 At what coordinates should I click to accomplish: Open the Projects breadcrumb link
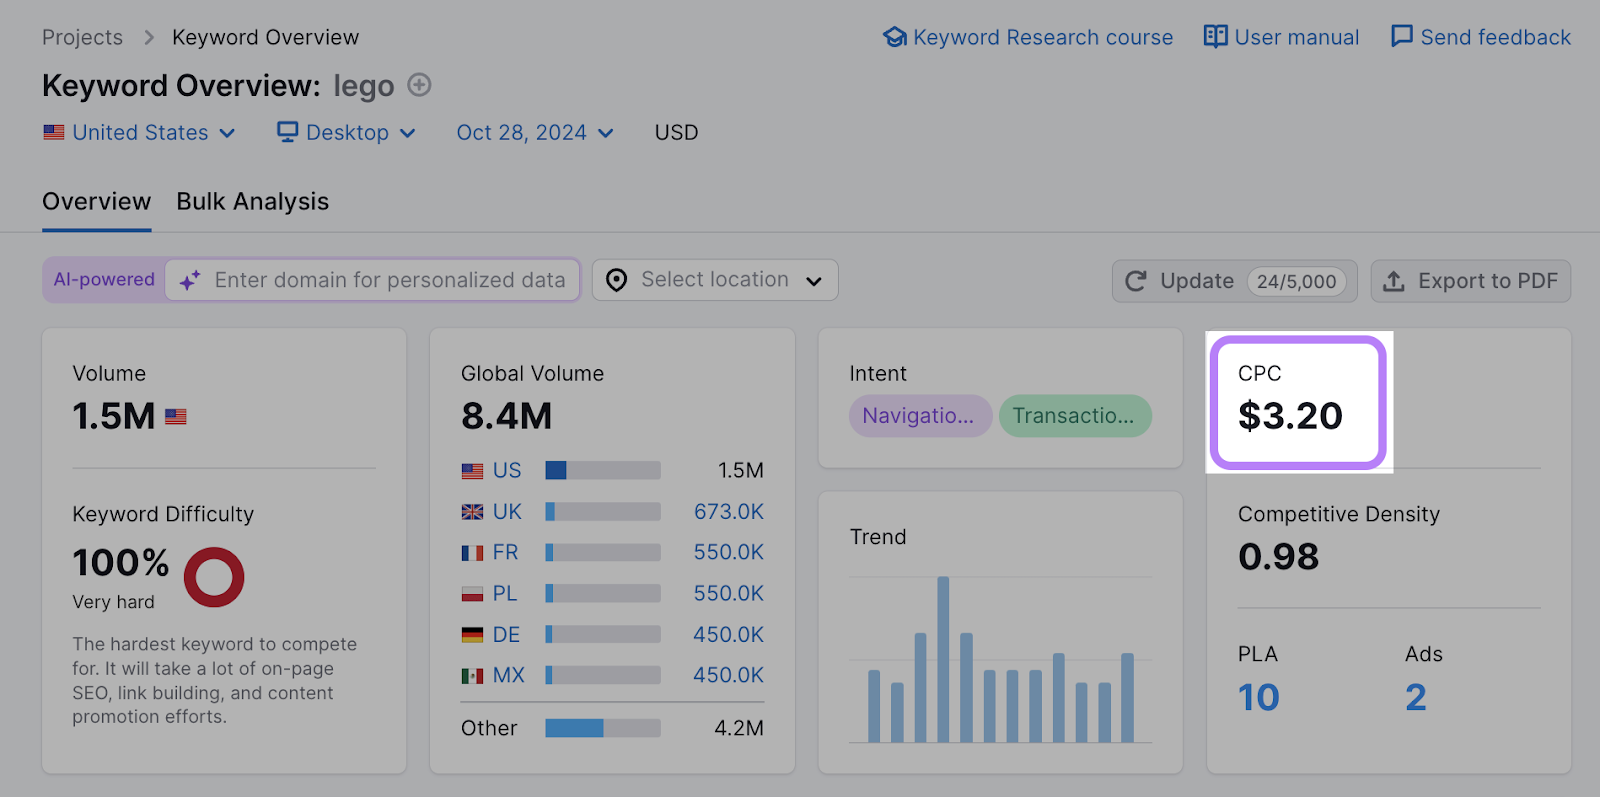(82, 38)
